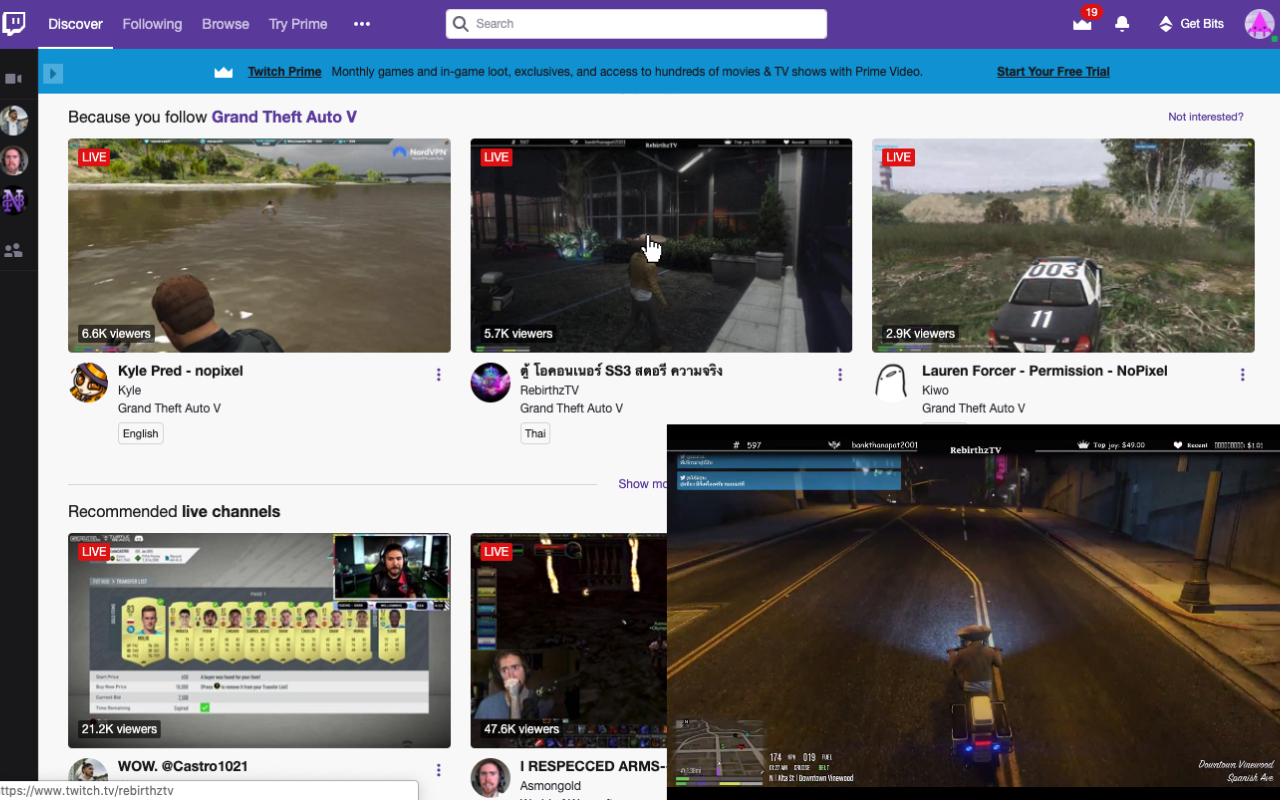
Task: Click the Not interested? link
Action: click(x=1206, y=117)
